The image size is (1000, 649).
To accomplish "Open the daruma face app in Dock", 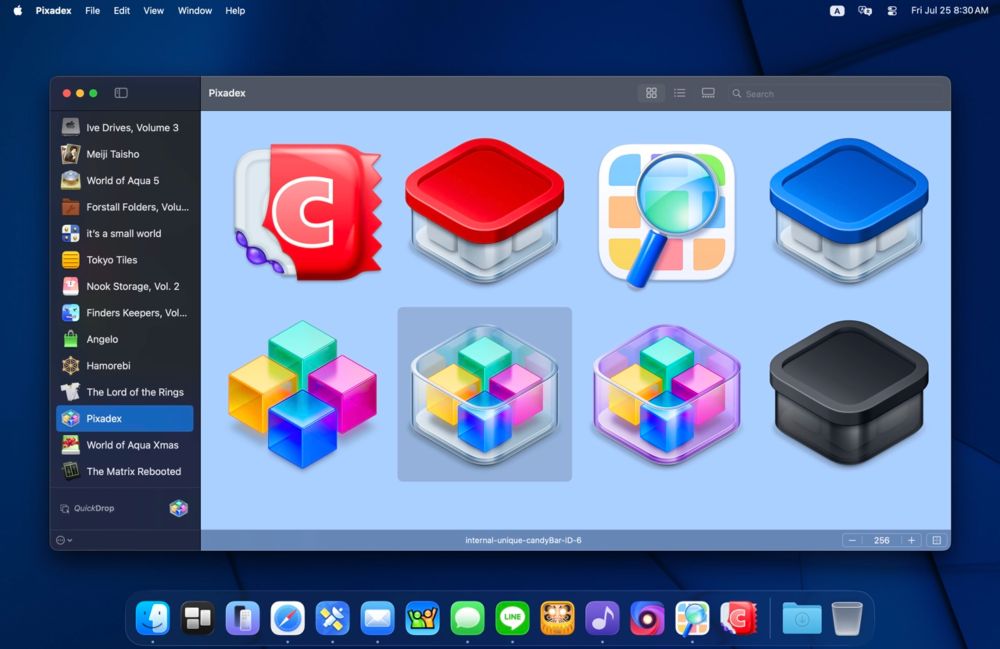I will point(557,618).
